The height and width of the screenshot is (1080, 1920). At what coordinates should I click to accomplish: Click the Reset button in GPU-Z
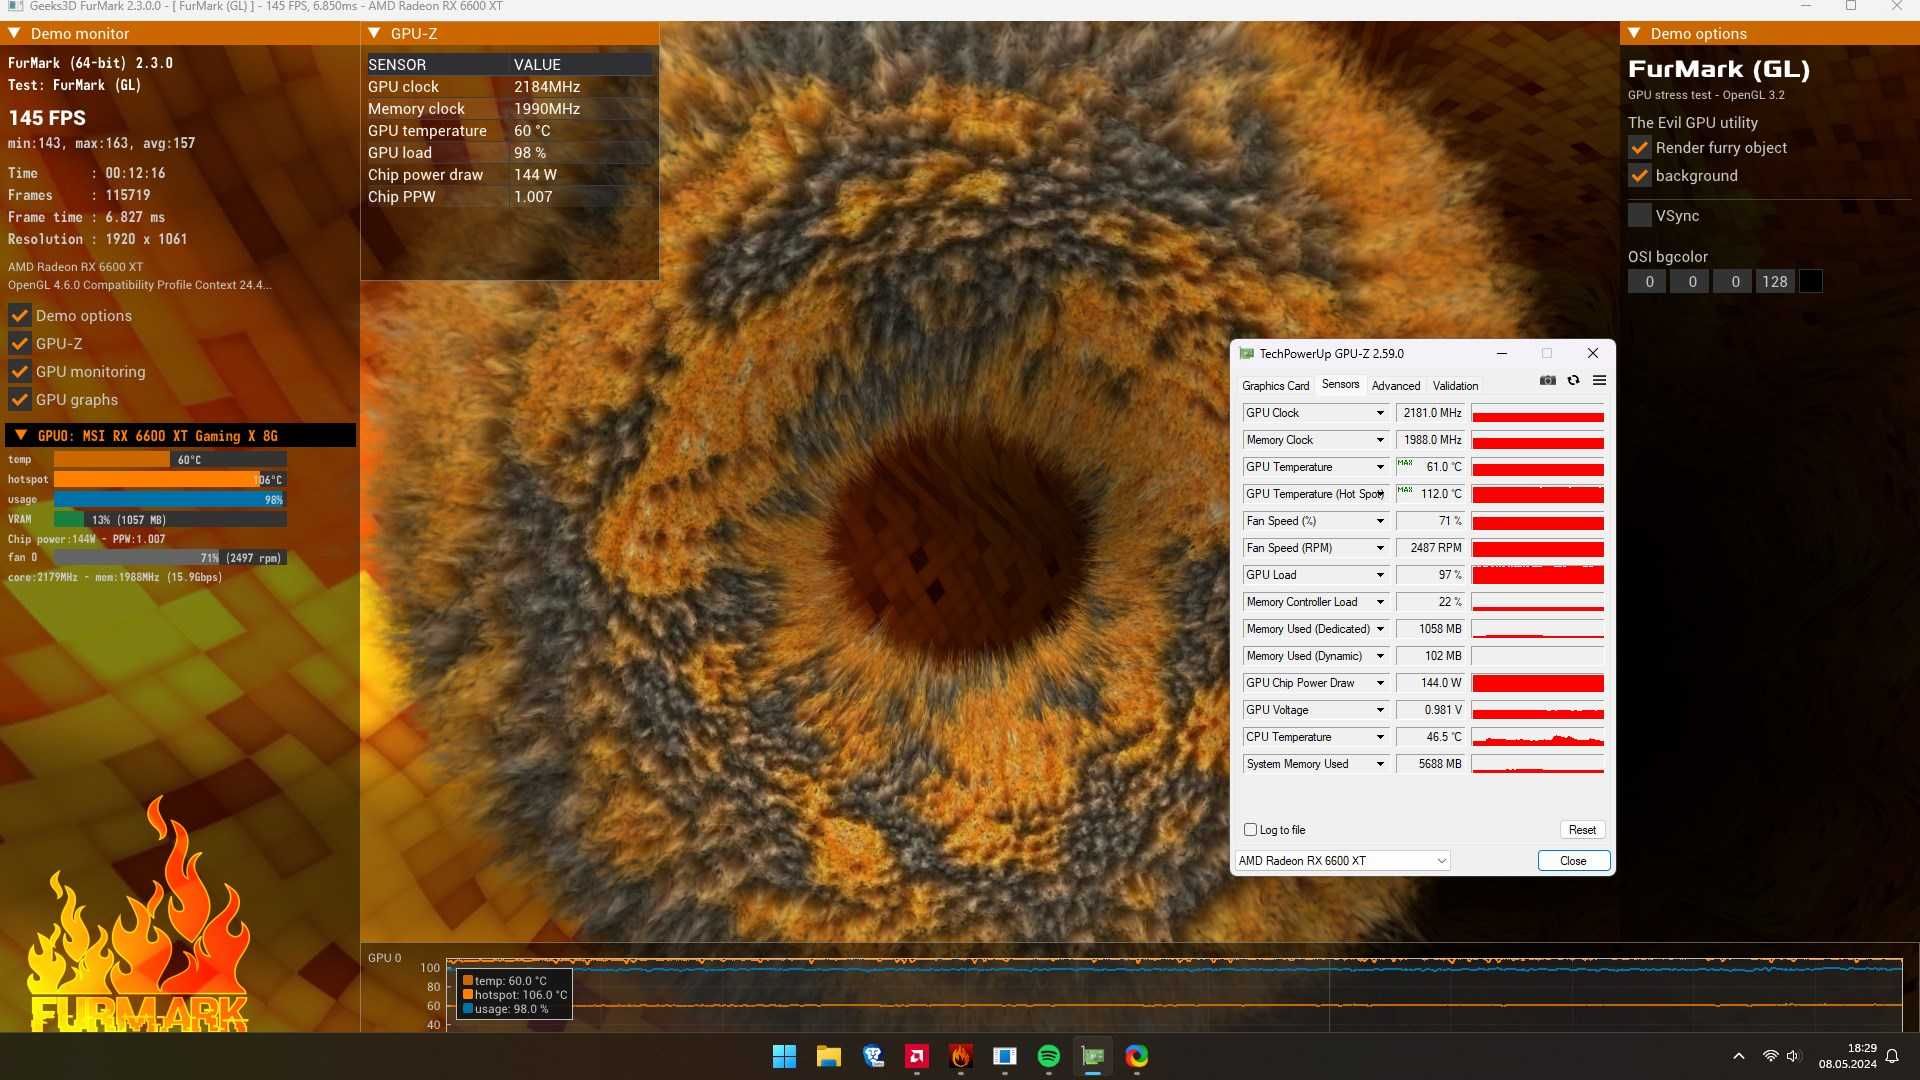pos(1582,830)
